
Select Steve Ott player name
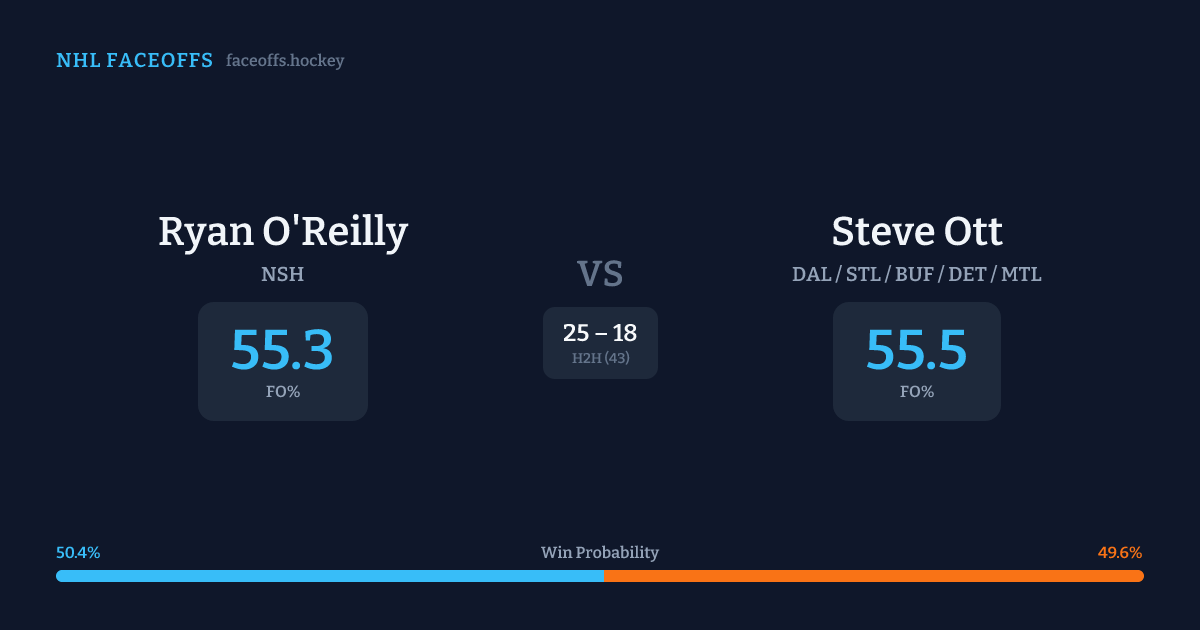coord(917,232)
